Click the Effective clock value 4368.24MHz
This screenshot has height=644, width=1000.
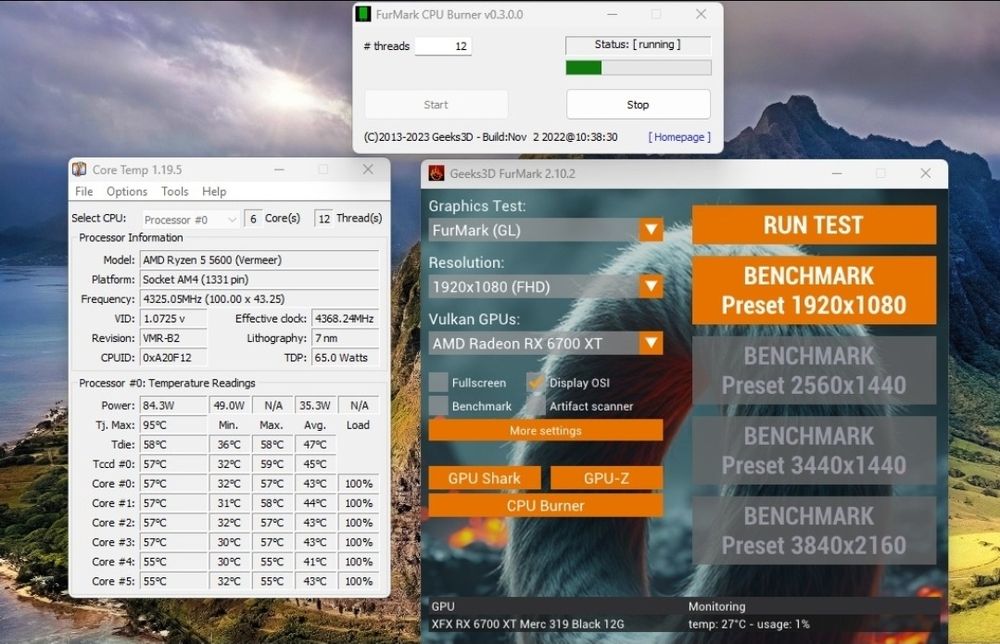(345, 318)
